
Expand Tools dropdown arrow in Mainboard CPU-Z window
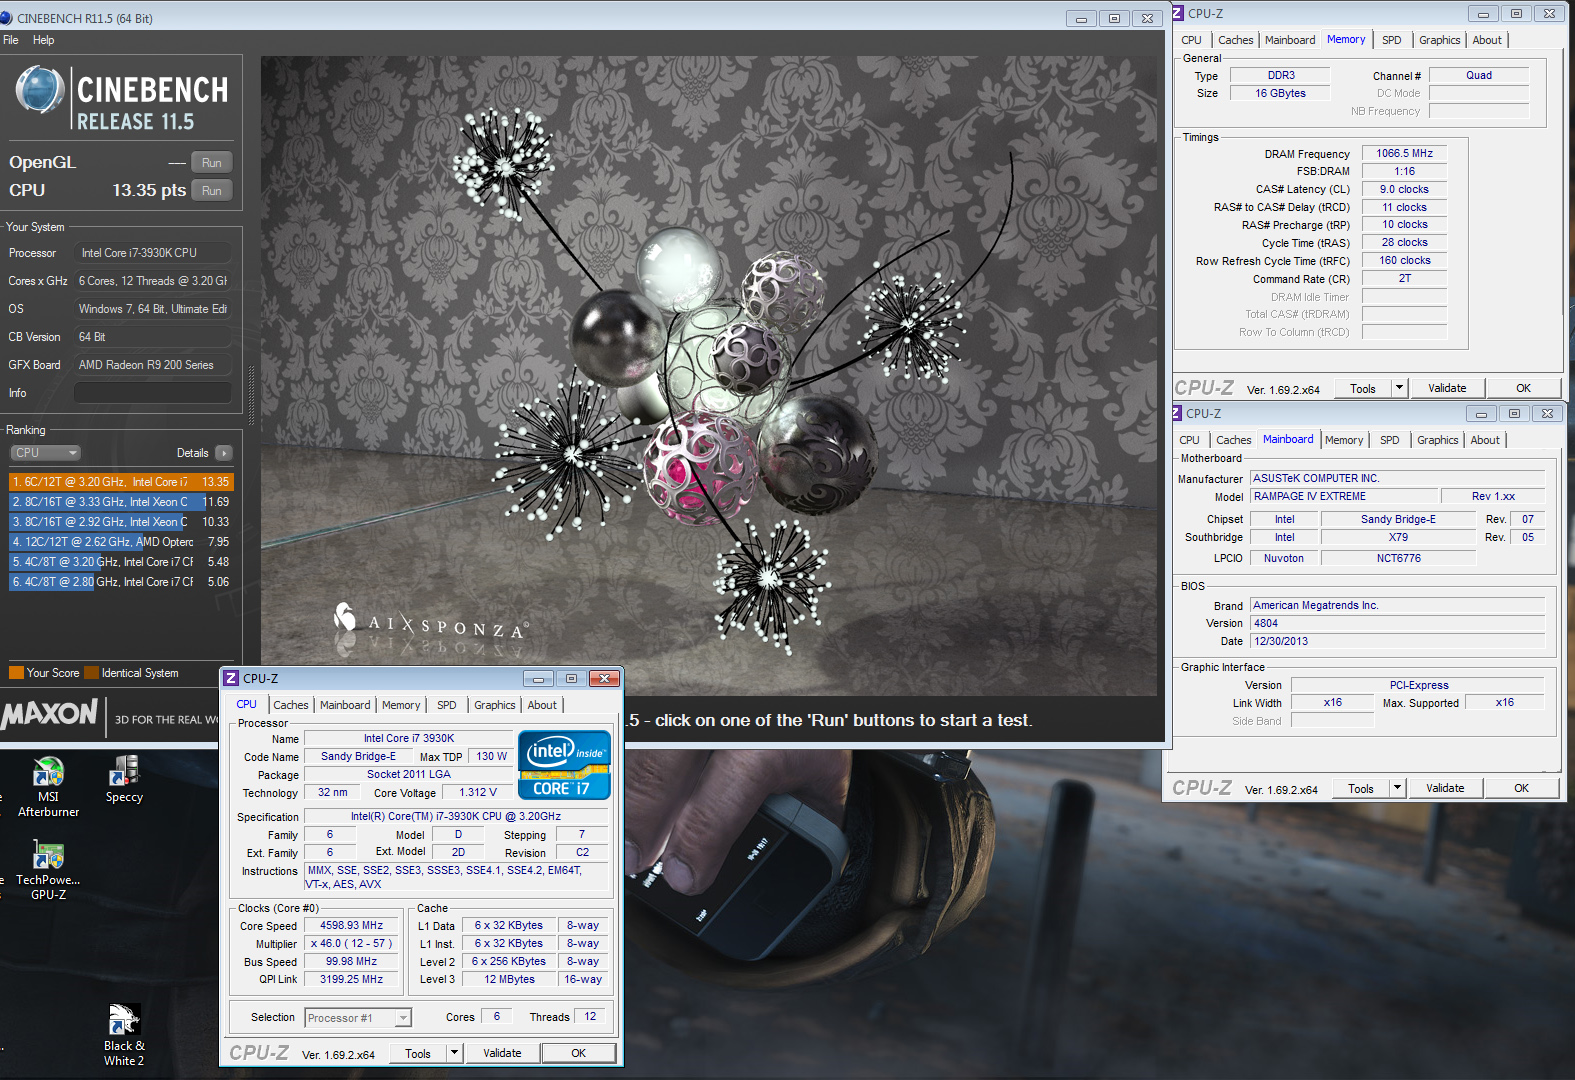pyautogui.click(x=1397, y=788)
